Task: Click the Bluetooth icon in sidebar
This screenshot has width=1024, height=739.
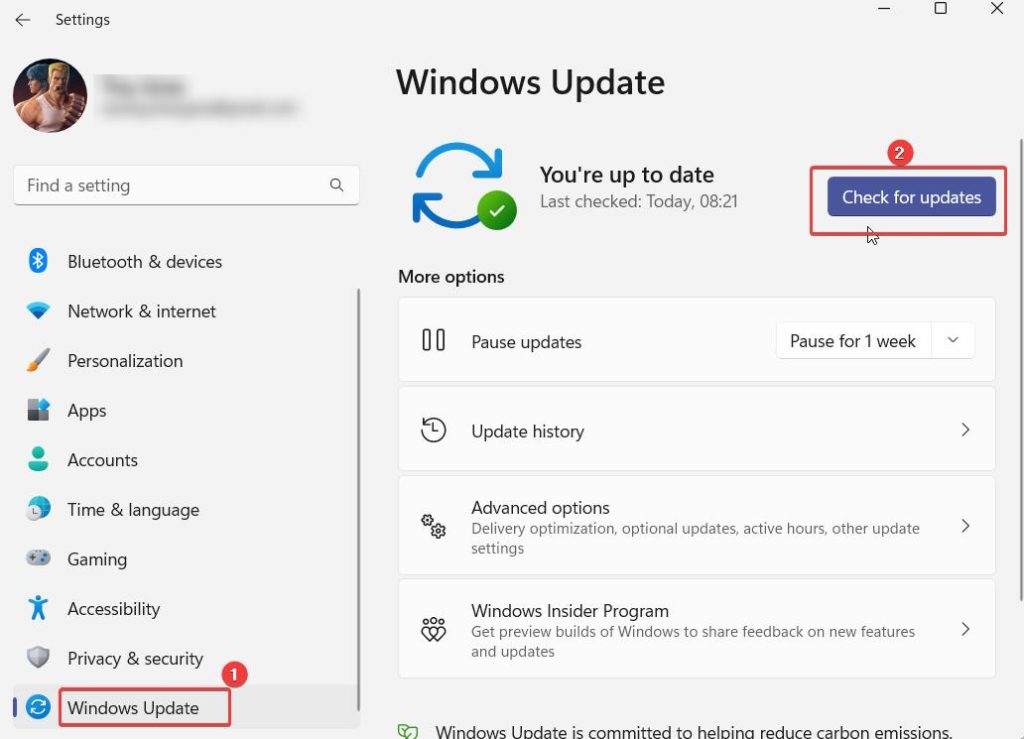Action: click(x=38, y=261)
